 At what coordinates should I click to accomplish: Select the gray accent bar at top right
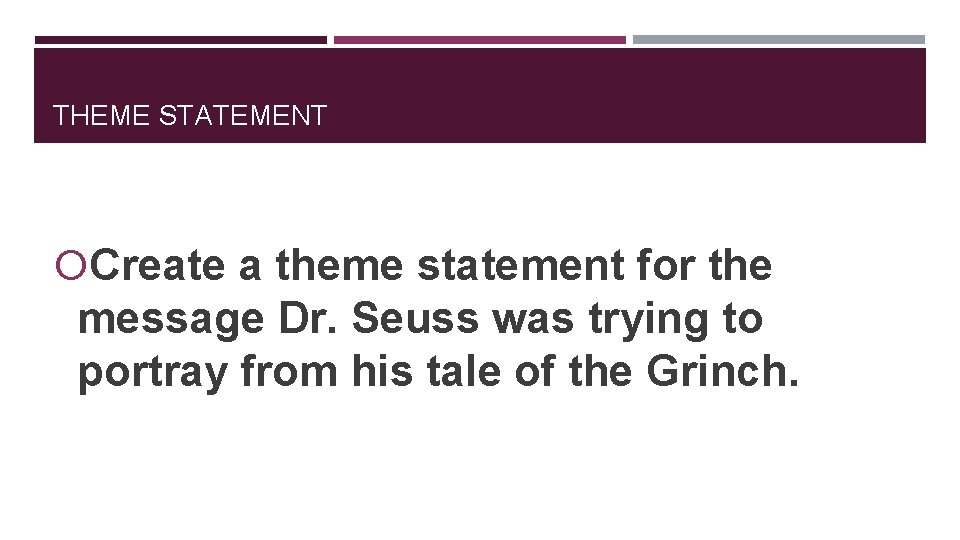pyautogui.click(x=779, y=40)
